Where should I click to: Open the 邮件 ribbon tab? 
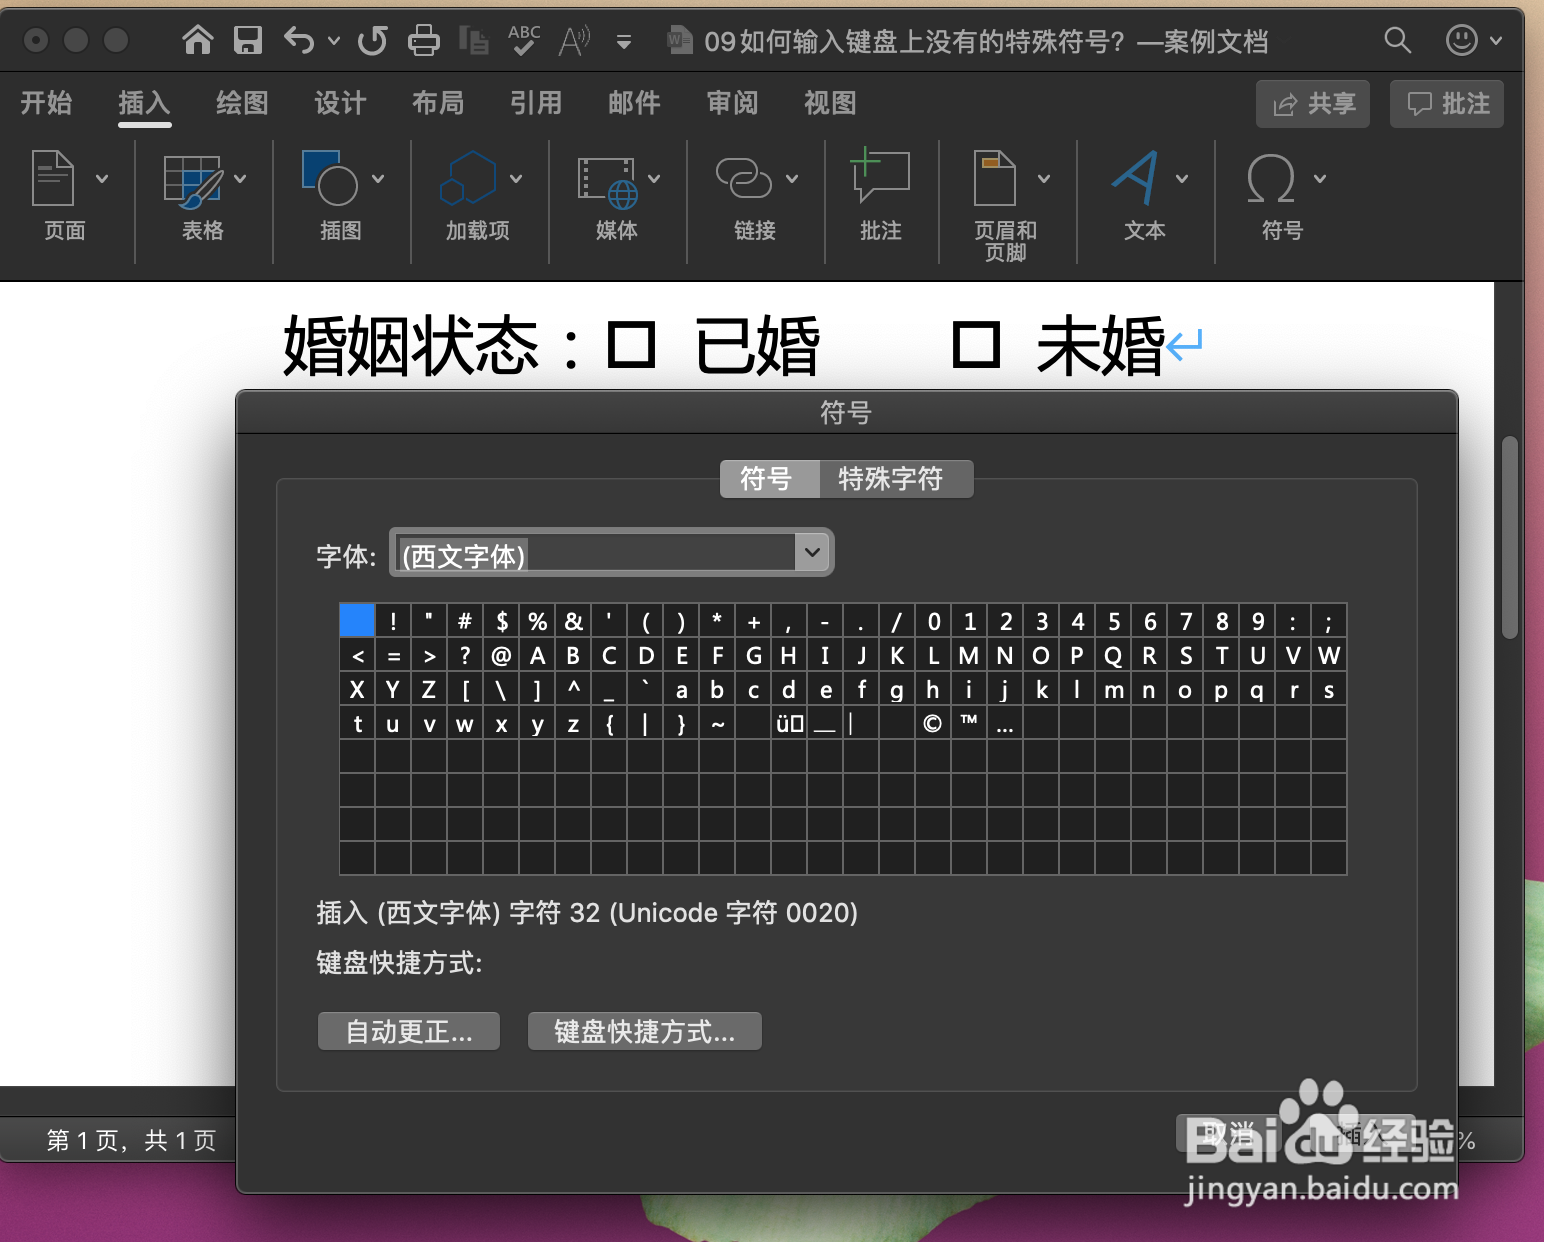click(x=634, y=102)
